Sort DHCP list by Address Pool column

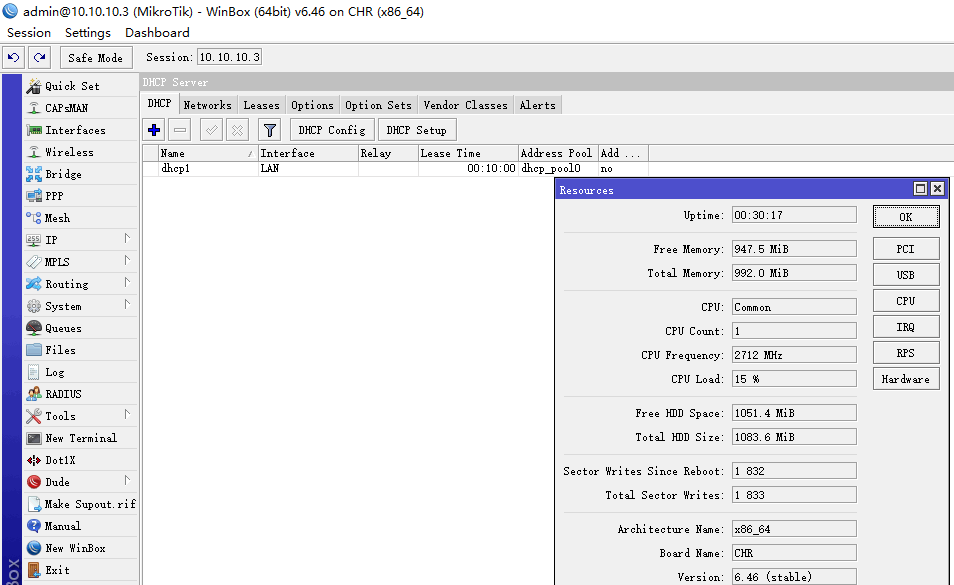[x=558, y=153]
